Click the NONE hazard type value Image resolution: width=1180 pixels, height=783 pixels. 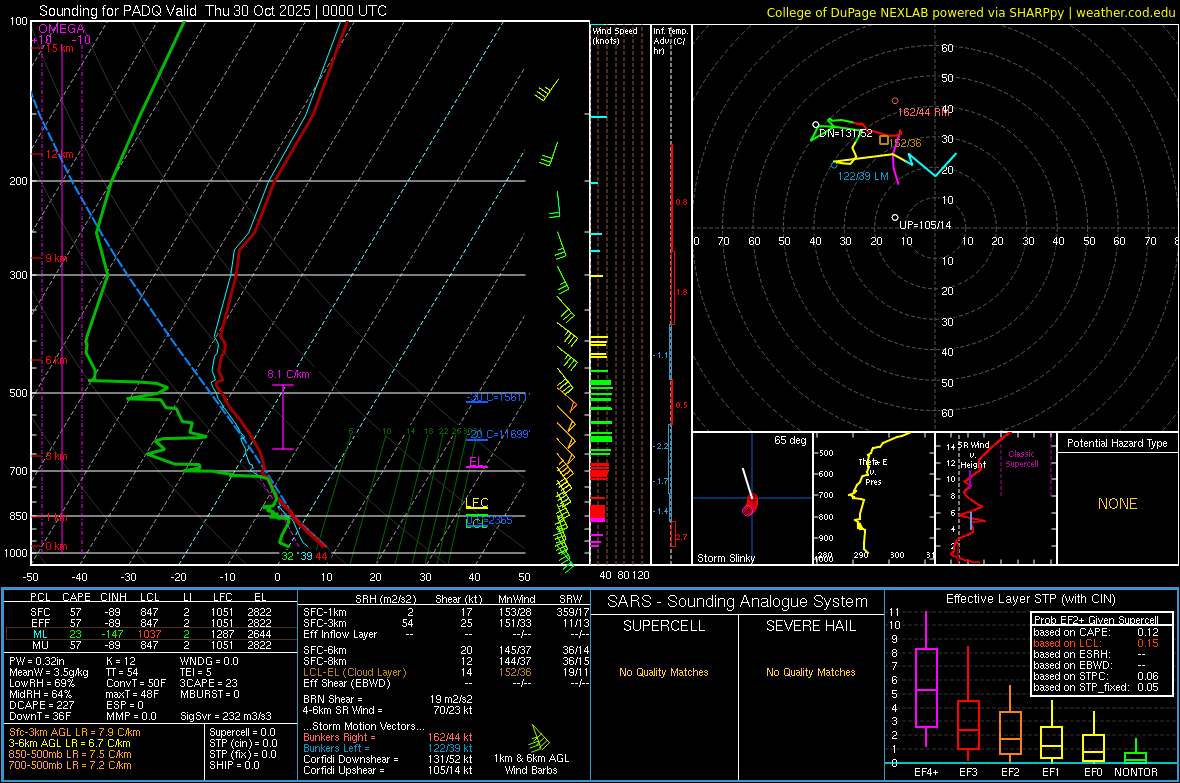tap(1118, 504)
